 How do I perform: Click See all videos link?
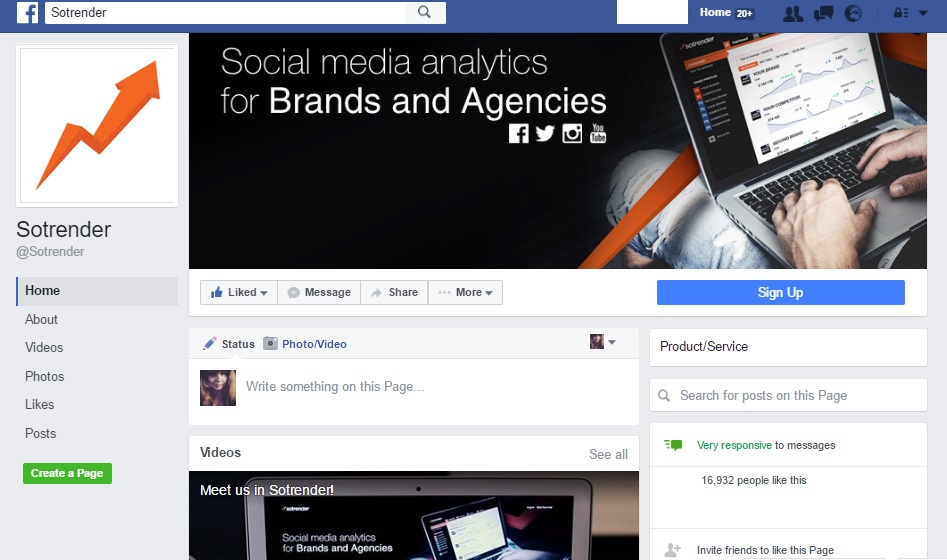pos(608,454)
